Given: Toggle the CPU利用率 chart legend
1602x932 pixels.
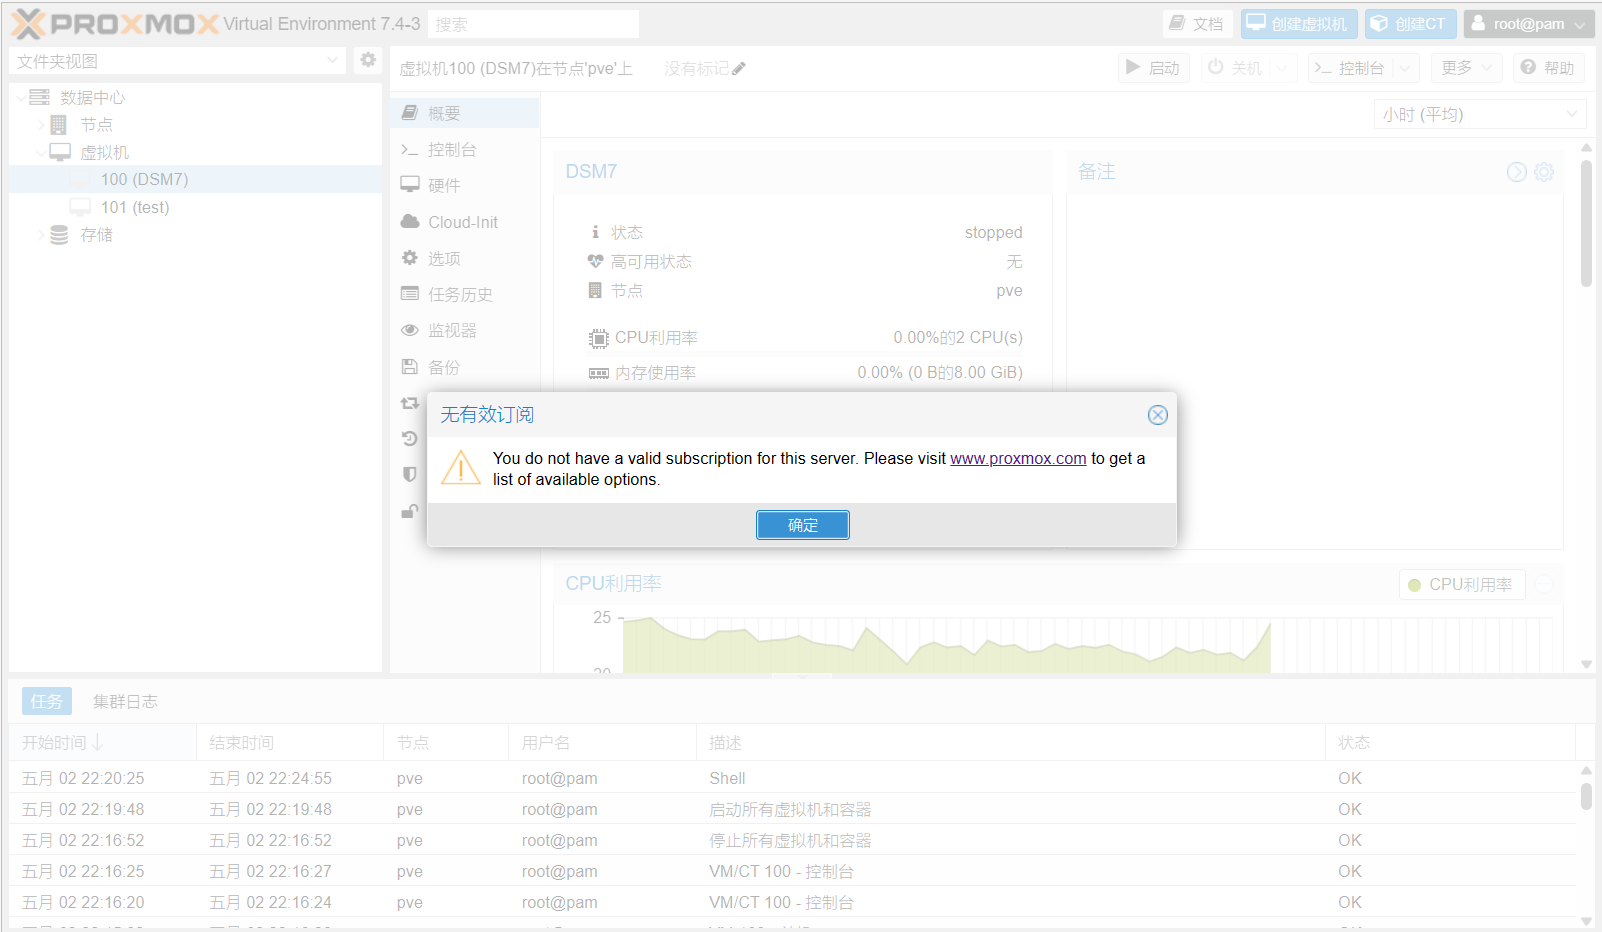Looking at the screenshot, I should [x=1461, y=585].
